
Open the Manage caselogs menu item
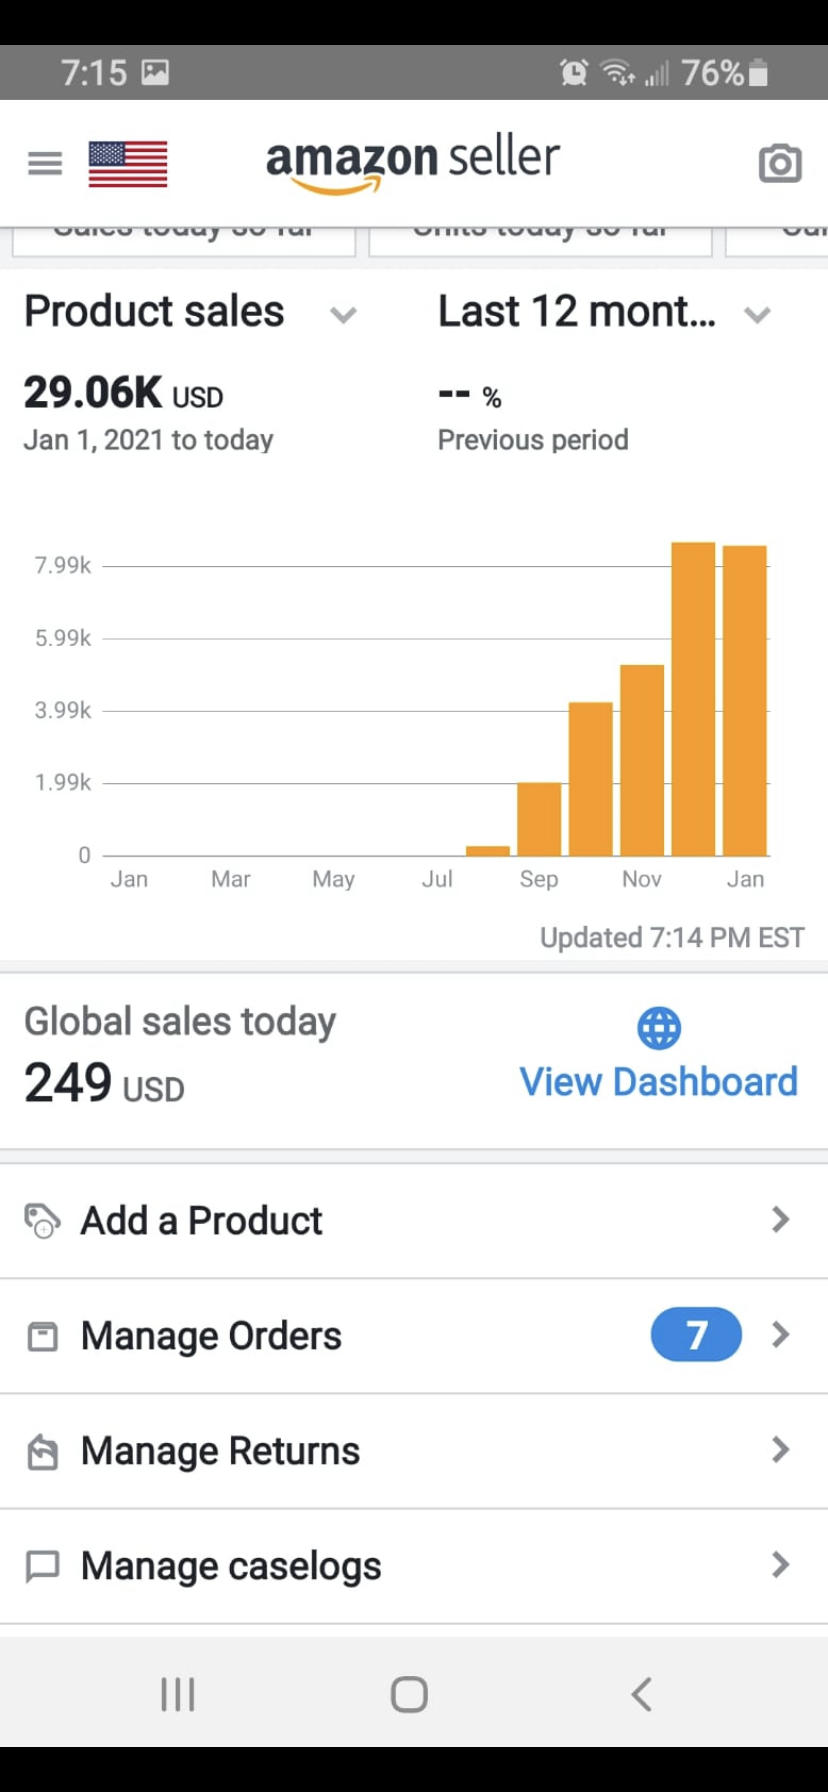[x=231, y=1566]
